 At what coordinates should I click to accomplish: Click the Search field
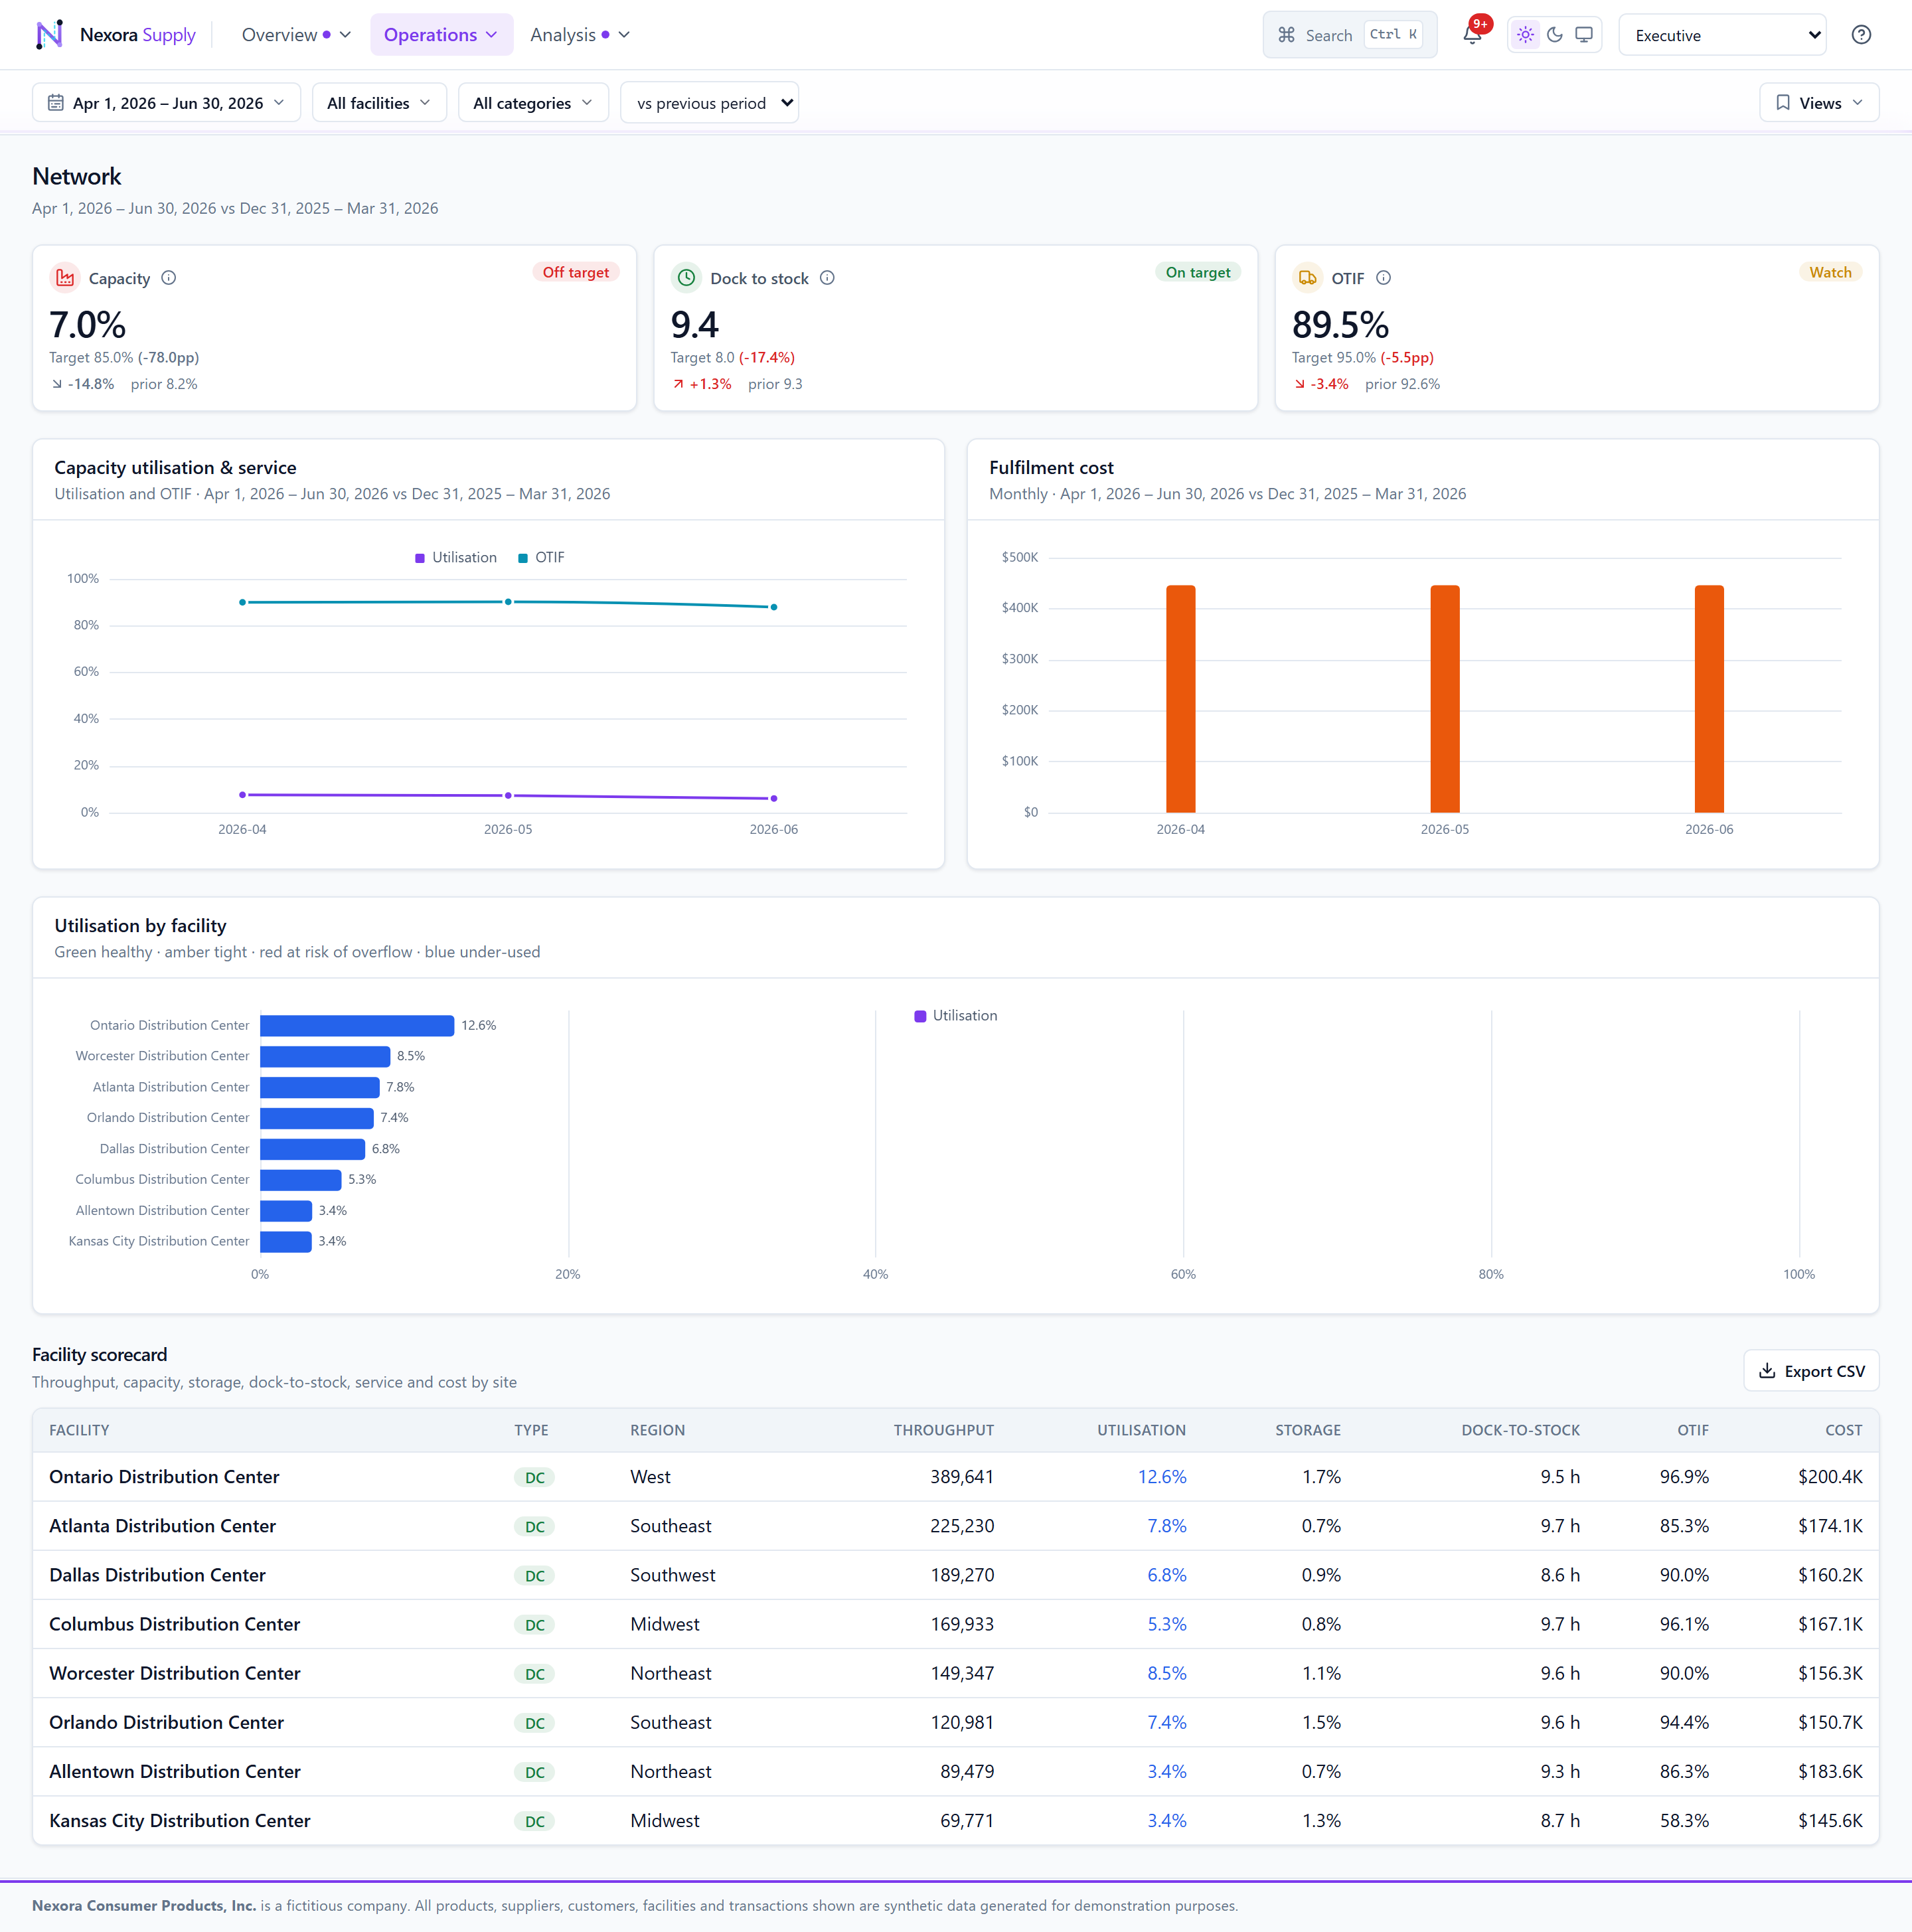pos(1350,35)
